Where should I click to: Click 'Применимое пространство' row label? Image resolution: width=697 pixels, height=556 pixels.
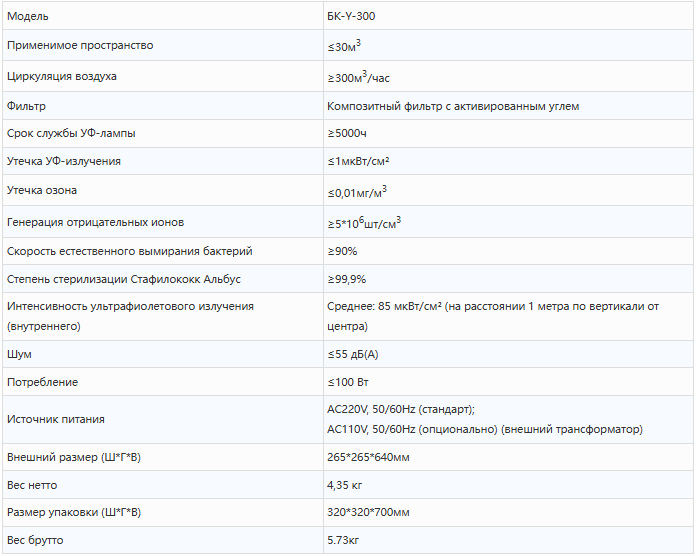[80, 46]
